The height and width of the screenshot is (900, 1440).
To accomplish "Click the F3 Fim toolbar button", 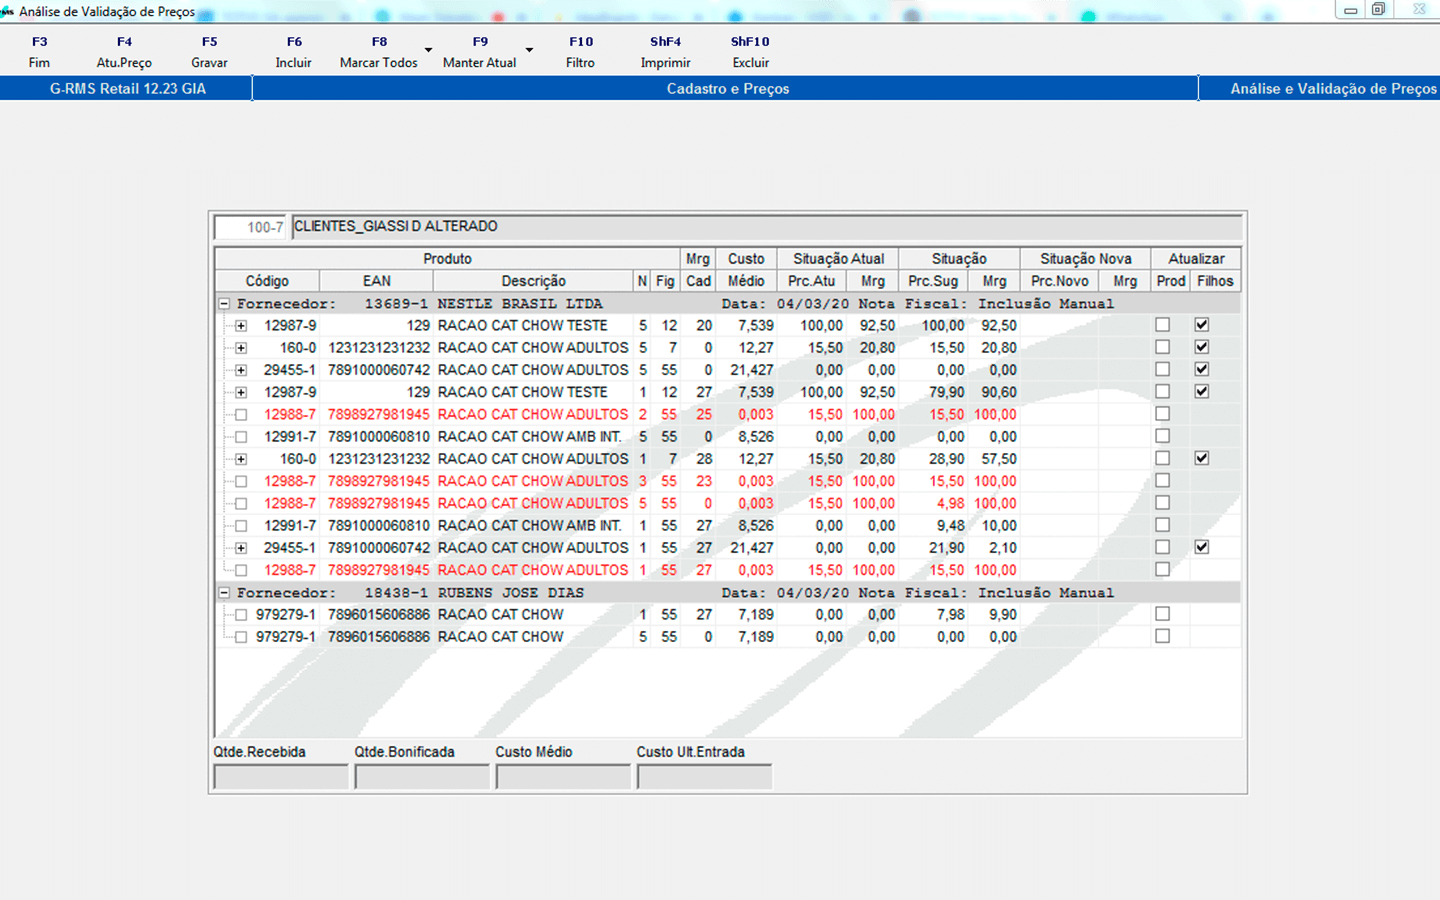I will [x=39, y=52].
